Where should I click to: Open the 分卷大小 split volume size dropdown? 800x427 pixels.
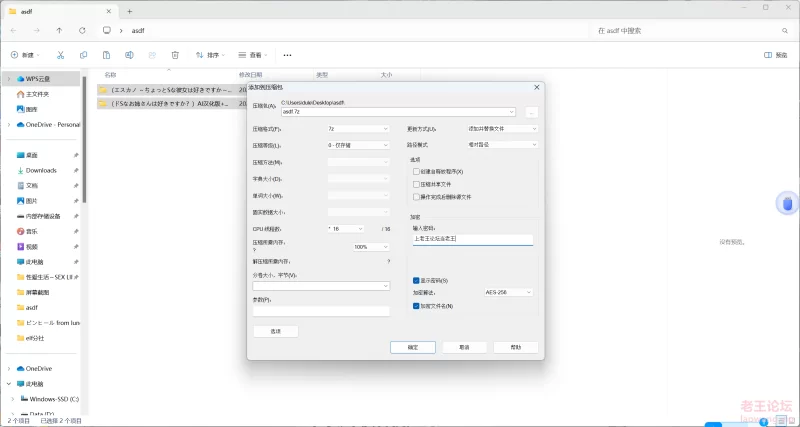(321, 286)
